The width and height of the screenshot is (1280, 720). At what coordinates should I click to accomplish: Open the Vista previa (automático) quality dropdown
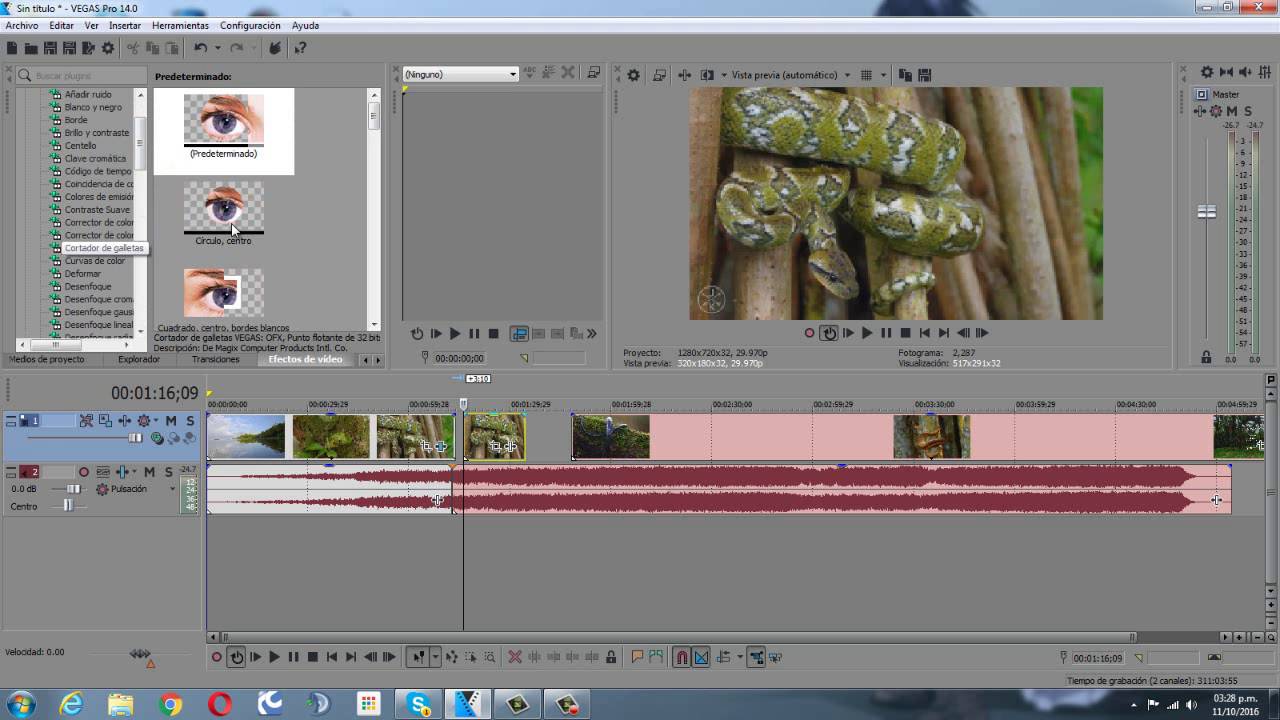[791, 75]
